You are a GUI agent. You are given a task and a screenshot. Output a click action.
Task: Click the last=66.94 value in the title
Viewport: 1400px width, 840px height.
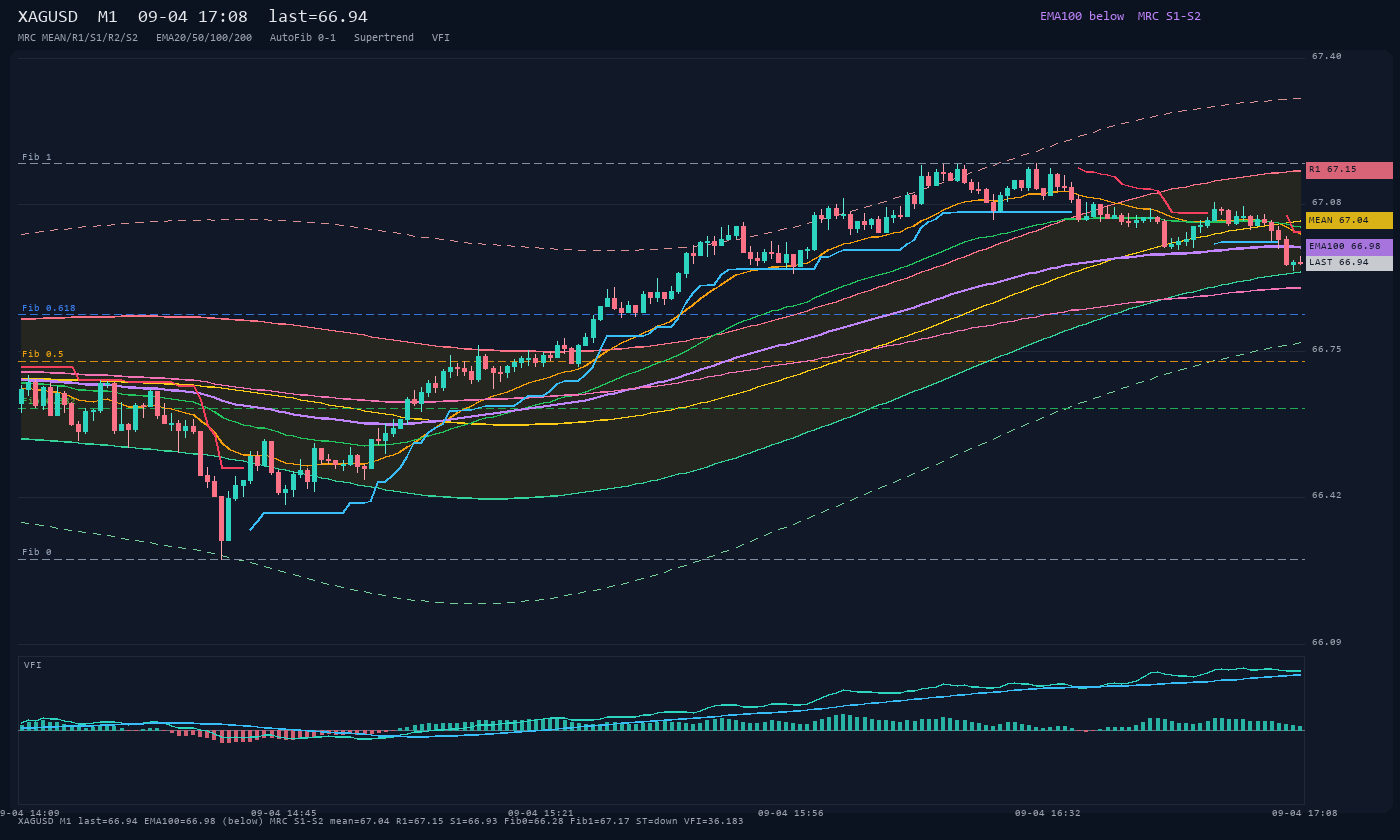(318, 17)
